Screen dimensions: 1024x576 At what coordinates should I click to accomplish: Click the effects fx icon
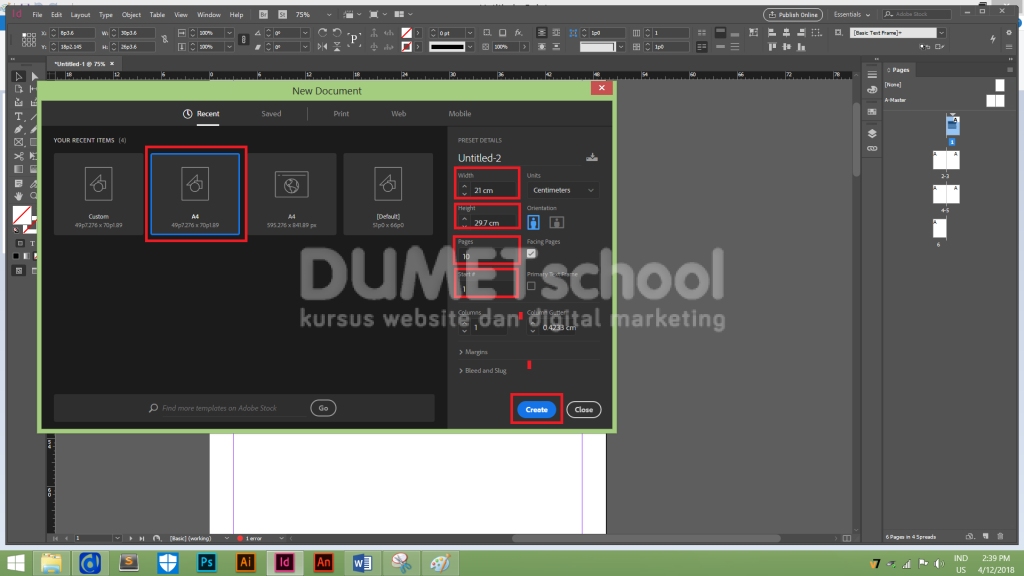[518, 33]
